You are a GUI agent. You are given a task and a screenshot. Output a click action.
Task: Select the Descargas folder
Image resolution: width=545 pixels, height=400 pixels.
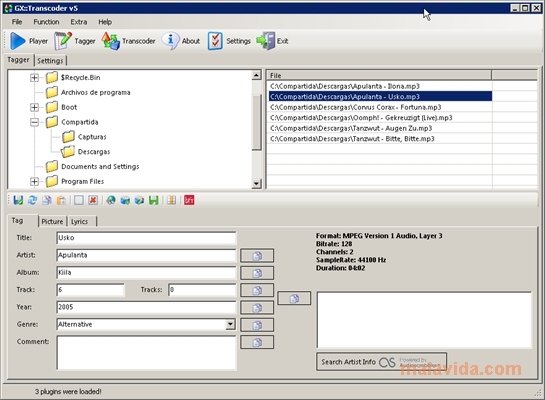(93, 152)
